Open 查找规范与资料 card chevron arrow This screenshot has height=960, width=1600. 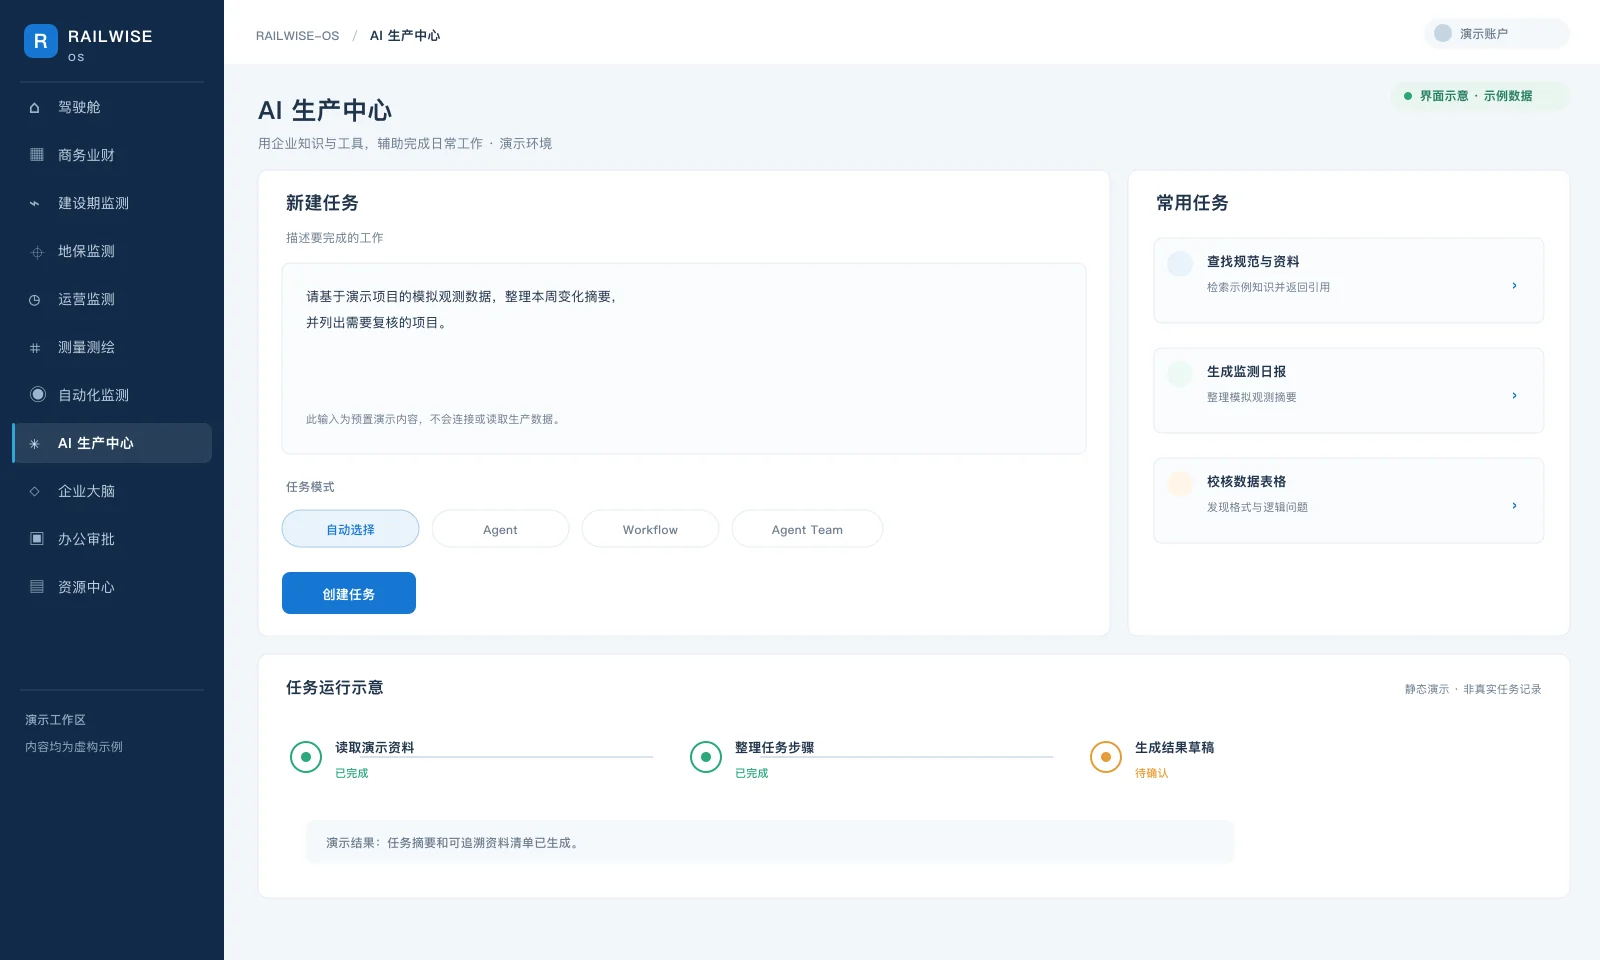pos(1514,286)
